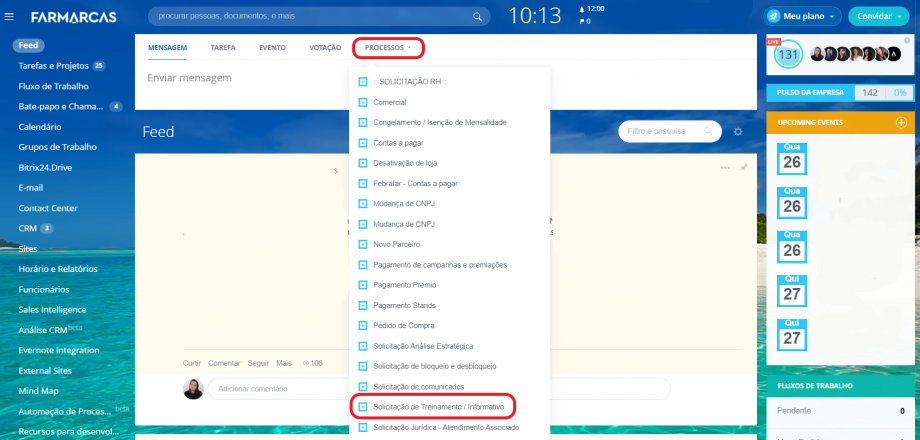This screenshot has width=920, height=440.
Task: Expand the Mais options under the post
Action: (284, 362)
